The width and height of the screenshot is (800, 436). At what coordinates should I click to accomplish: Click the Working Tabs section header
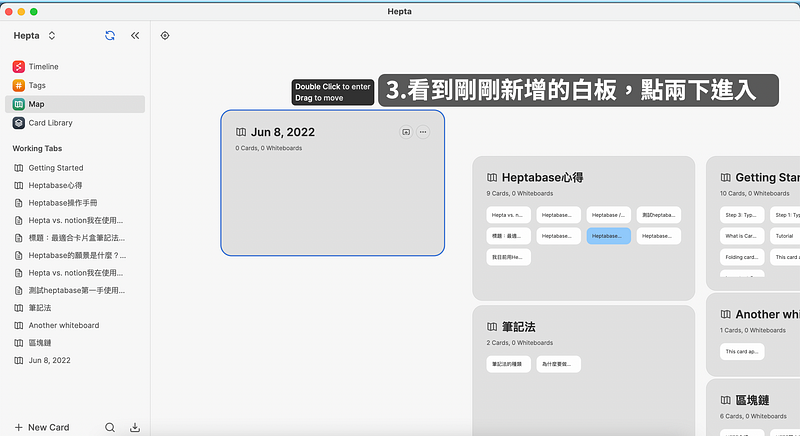[37, 148]
